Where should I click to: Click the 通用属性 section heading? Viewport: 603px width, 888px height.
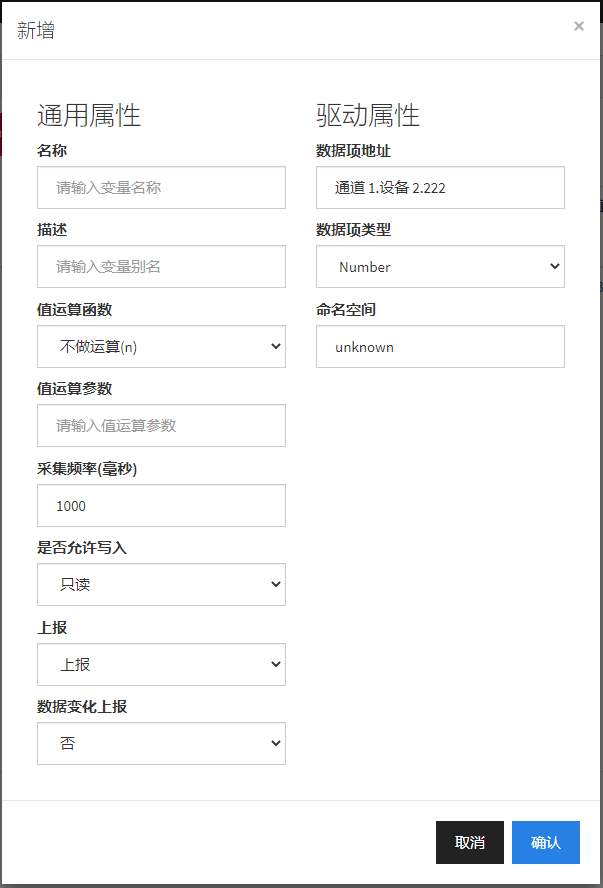point(89,116)
